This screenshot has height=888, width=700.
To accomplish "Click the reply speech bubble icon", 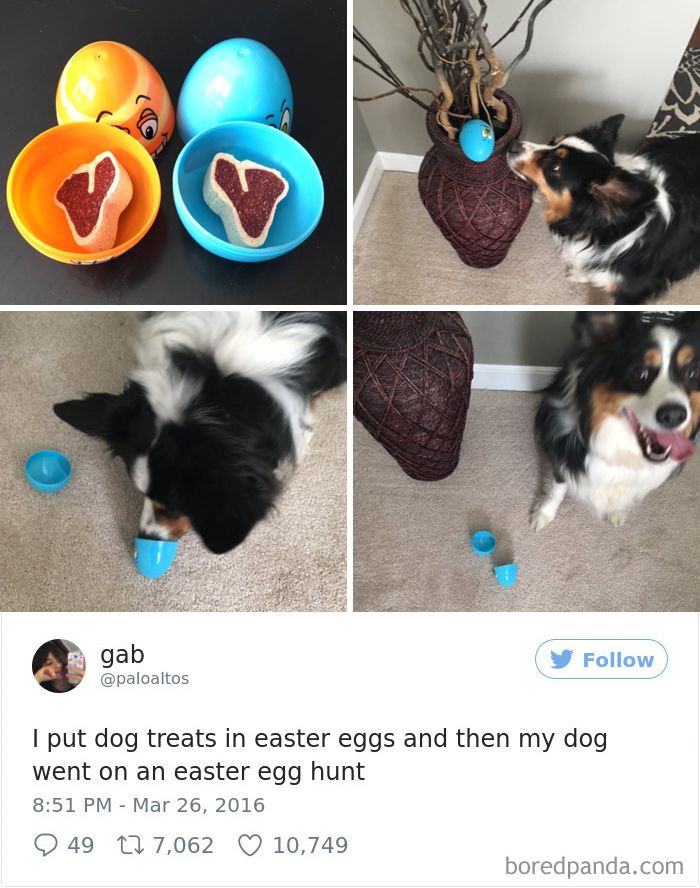I will point(46,845).
